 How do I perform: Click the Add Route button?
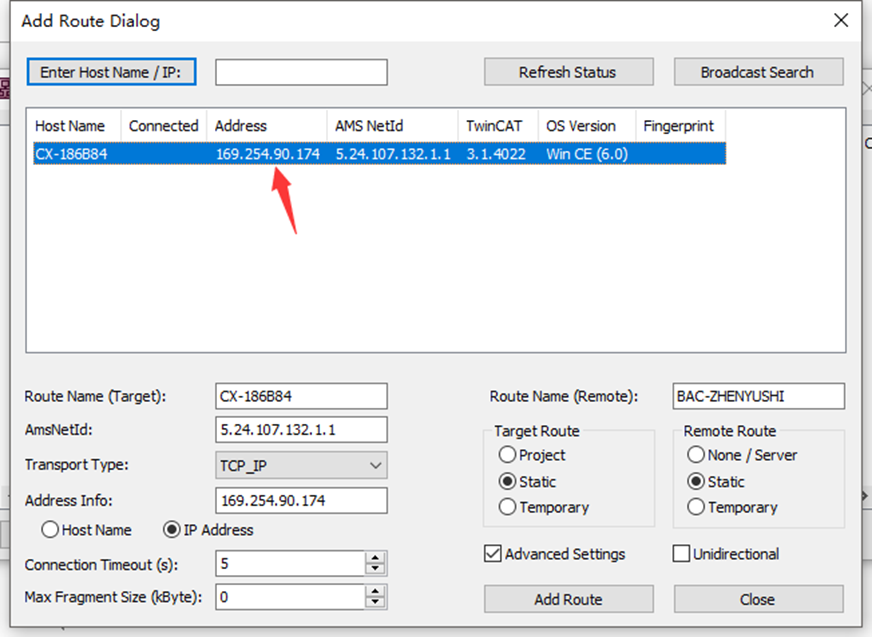point(568,599)
